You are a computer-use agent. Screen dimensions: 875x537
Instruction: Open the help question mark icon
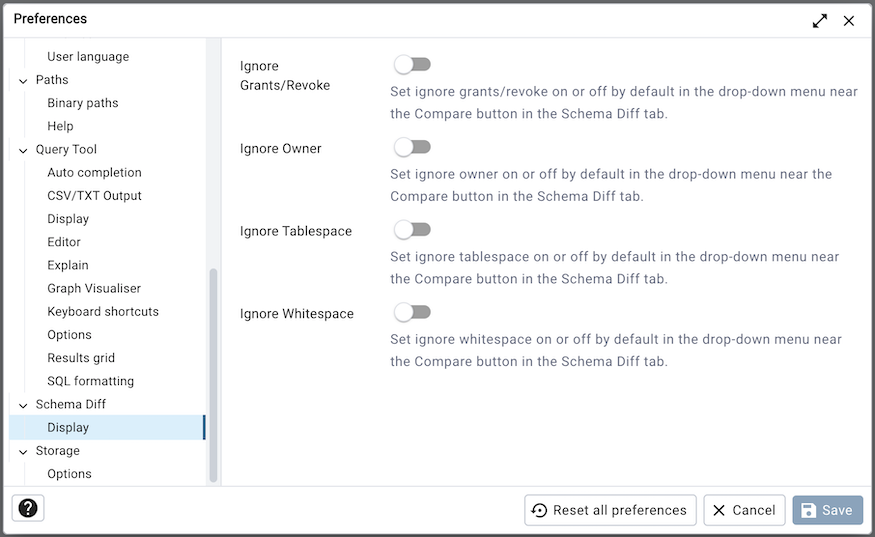(28, 509)
